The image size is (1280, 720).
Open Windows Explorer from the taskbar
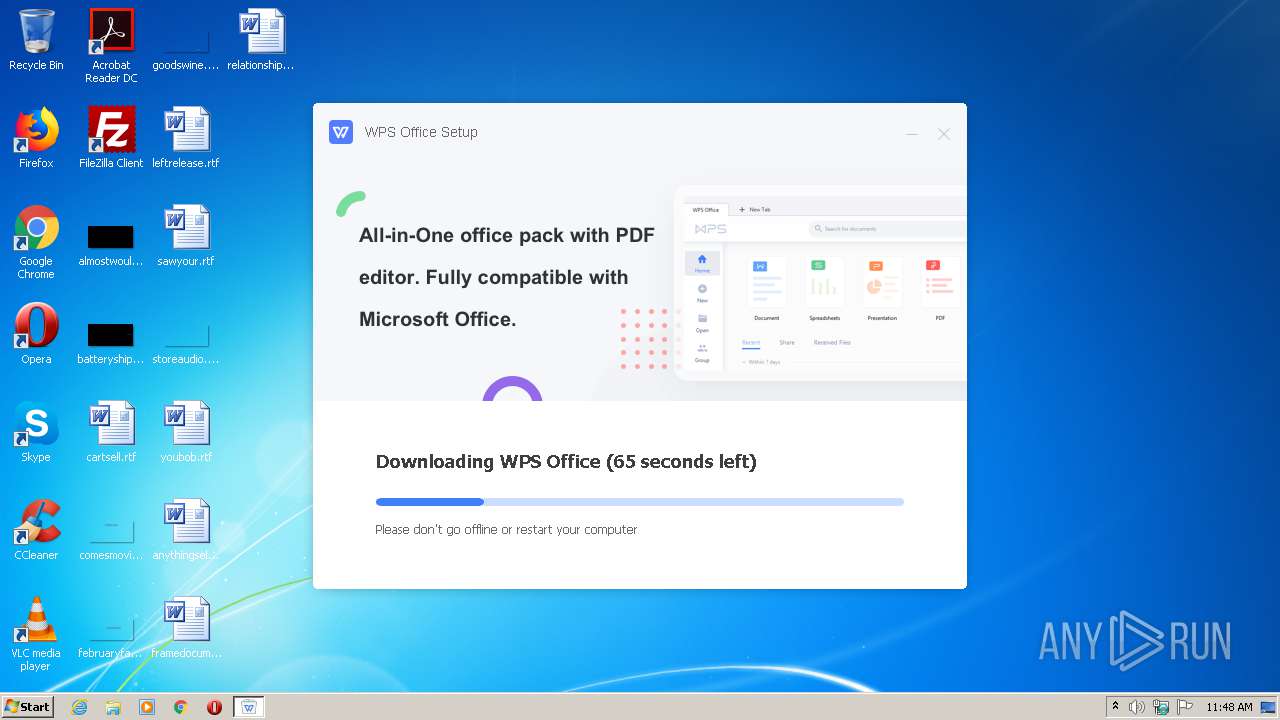click(113, 707)
